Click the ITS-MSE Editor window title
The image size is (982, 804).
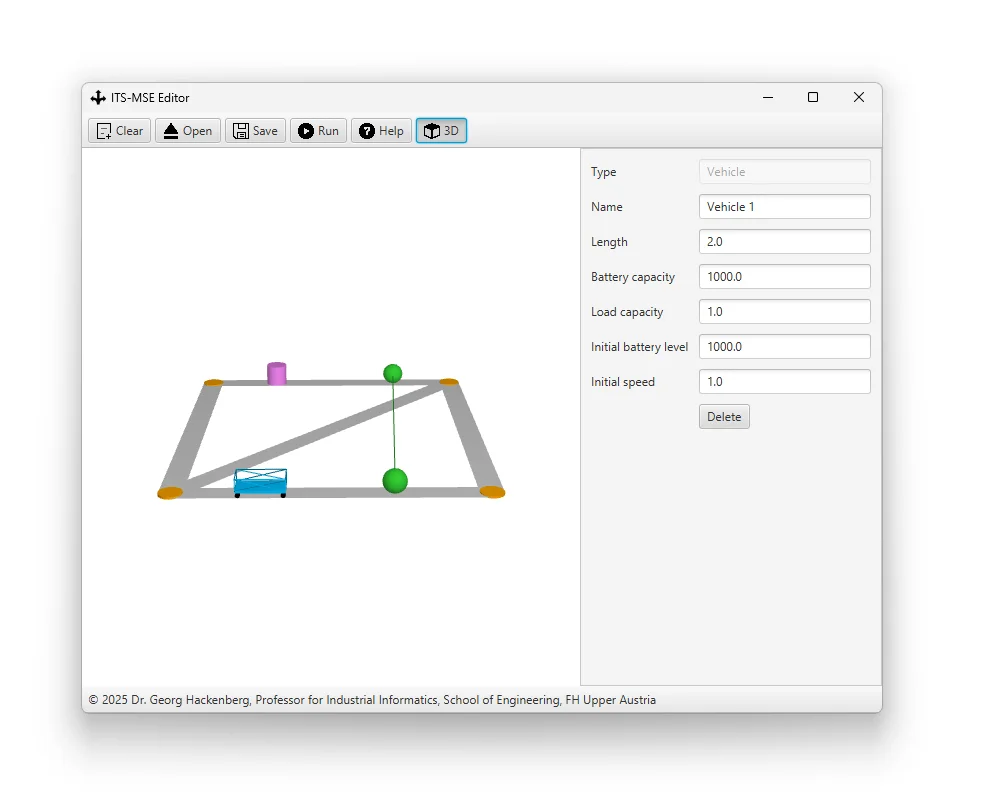[150, 98]
